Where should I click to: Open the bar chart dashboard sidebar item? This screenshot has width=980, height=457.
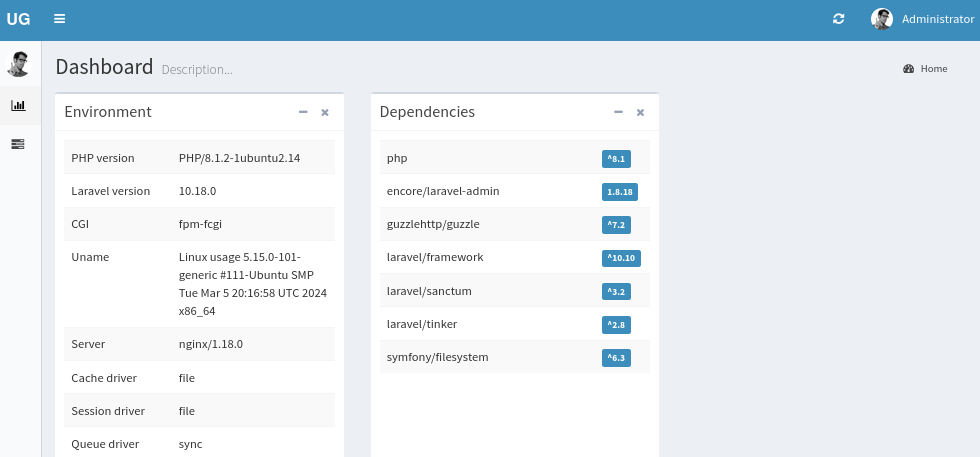pos(18,105)
